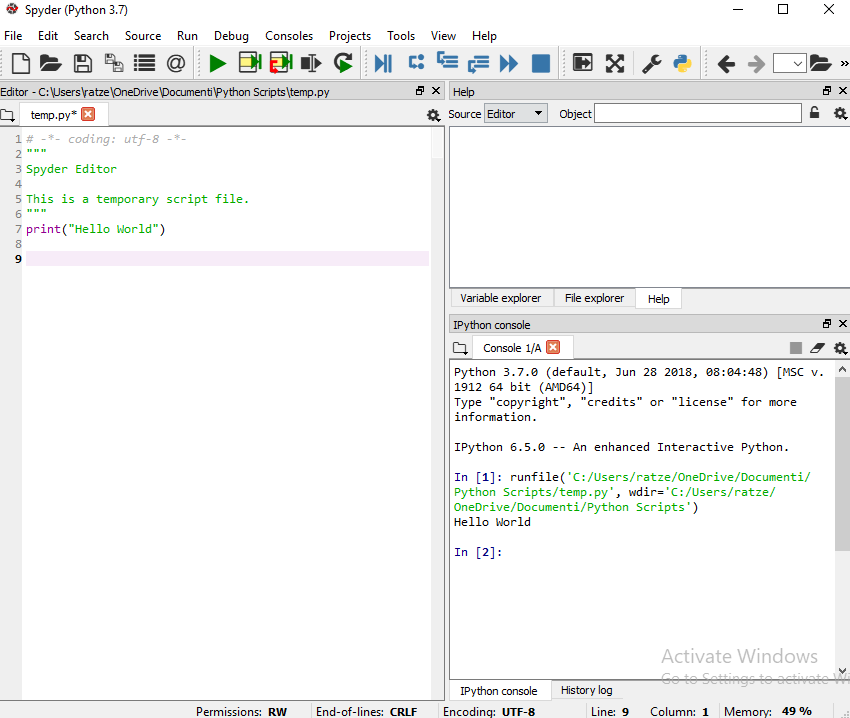
Task: Create a new file
Action: [x=20, y=63]
